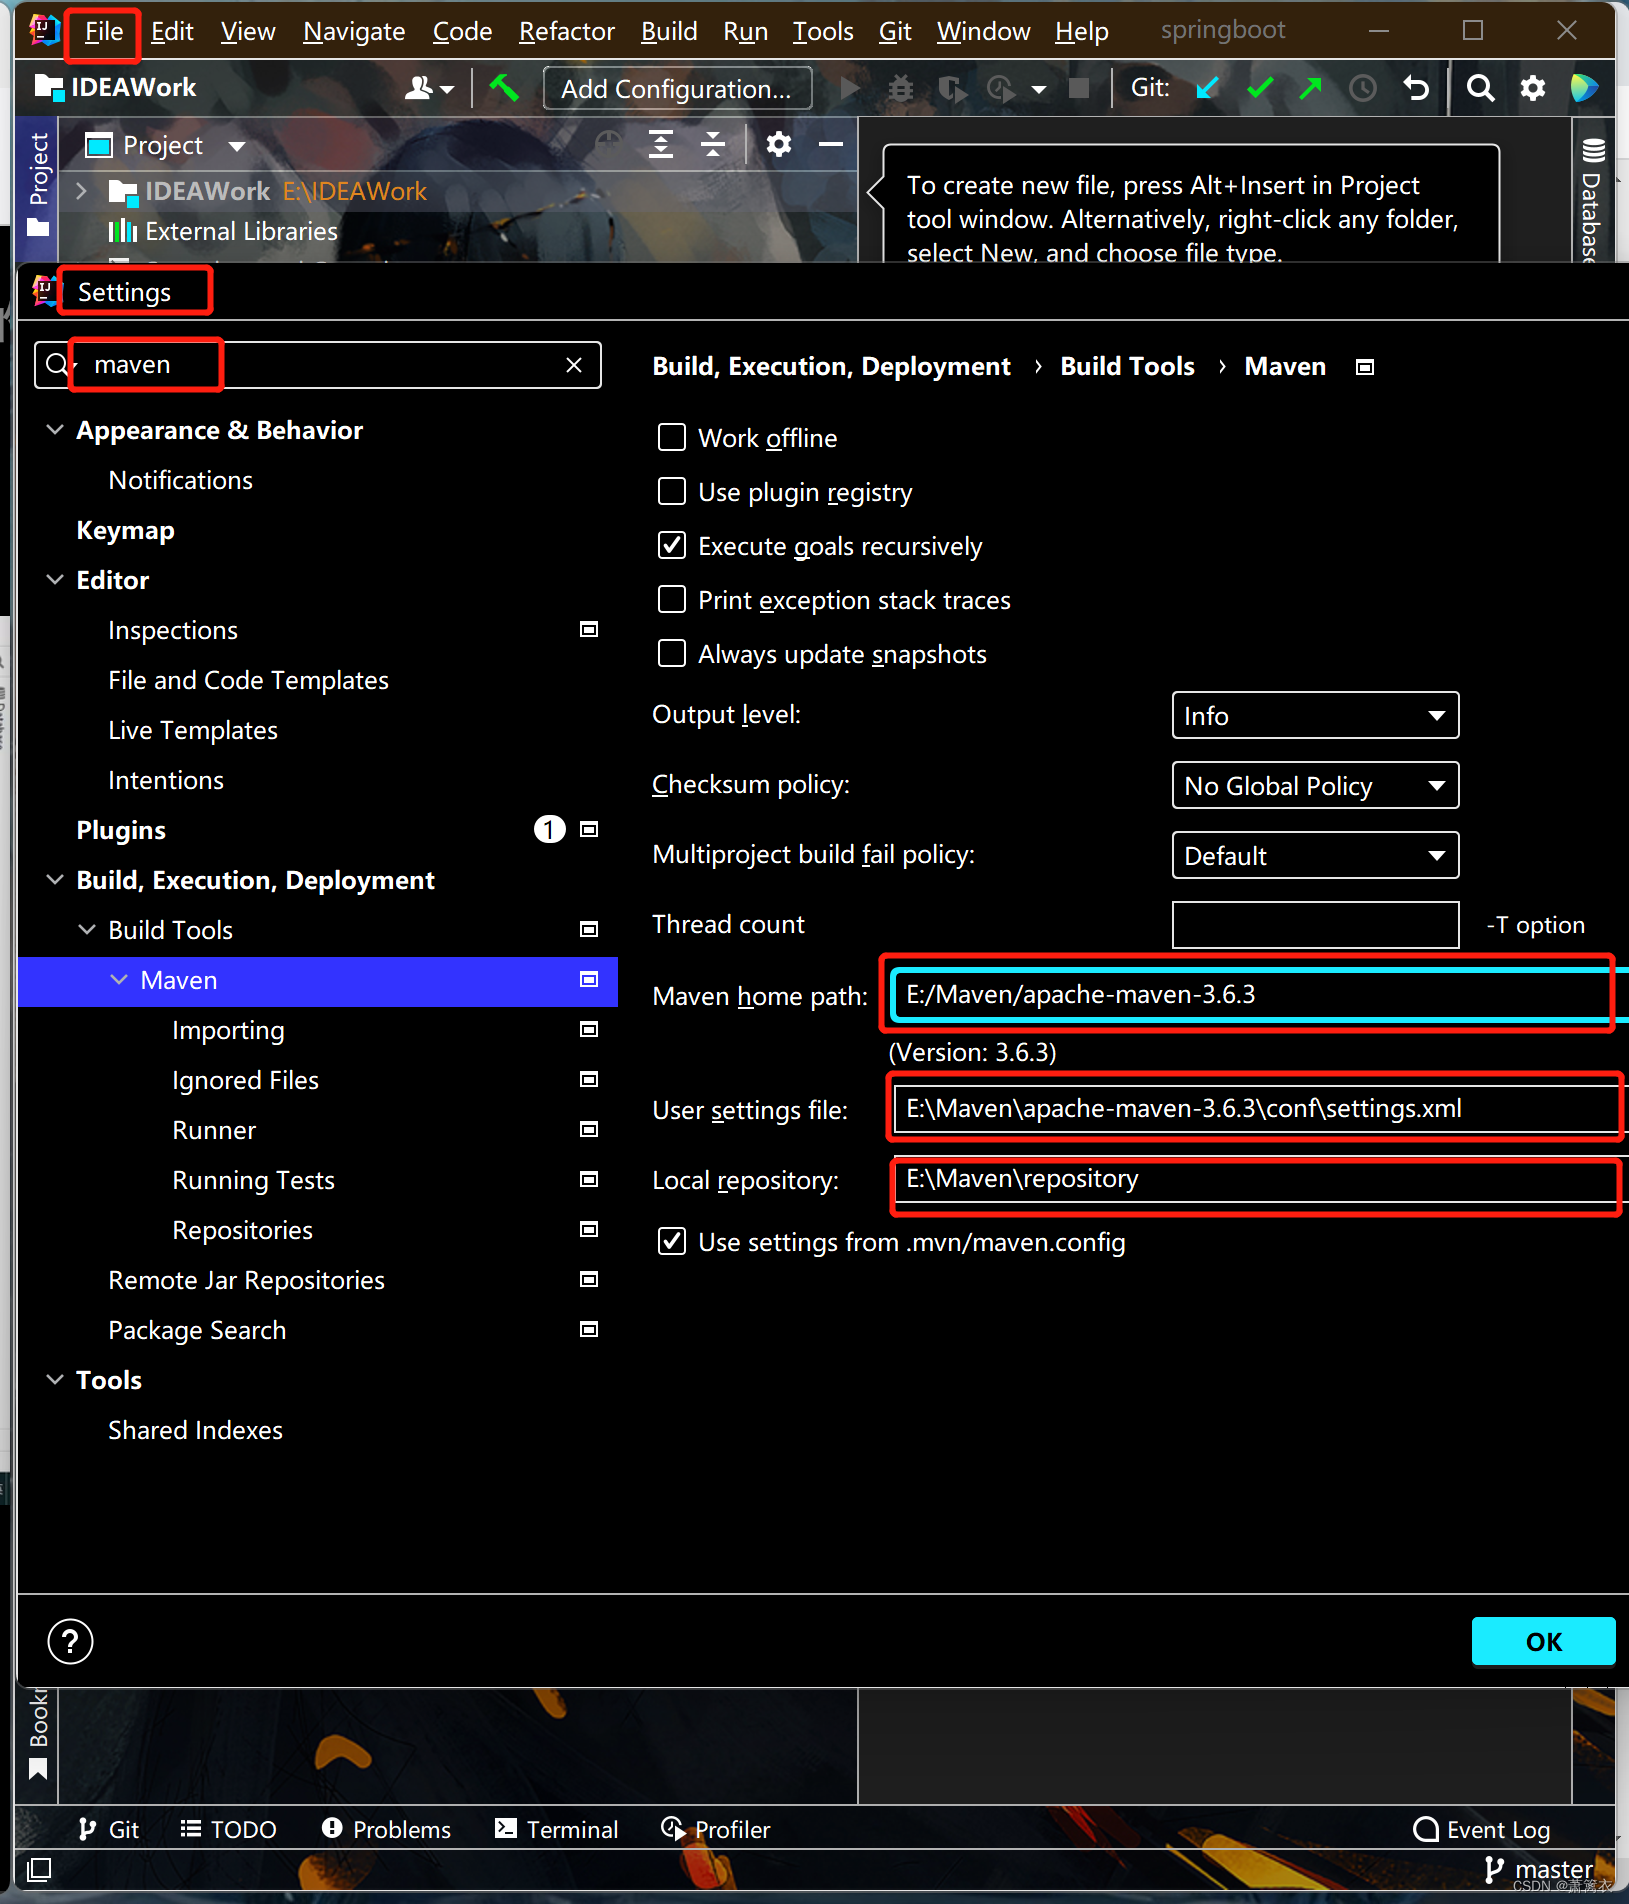Open the File menu
Viewport: 1629px width, 1904px height.
coord(104,32)
